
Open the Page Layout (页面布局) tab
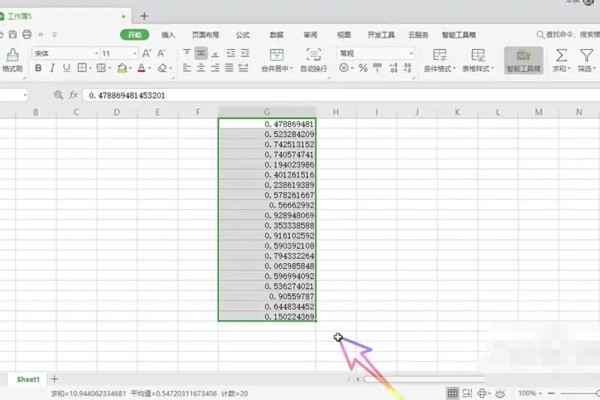click(205, 35)
